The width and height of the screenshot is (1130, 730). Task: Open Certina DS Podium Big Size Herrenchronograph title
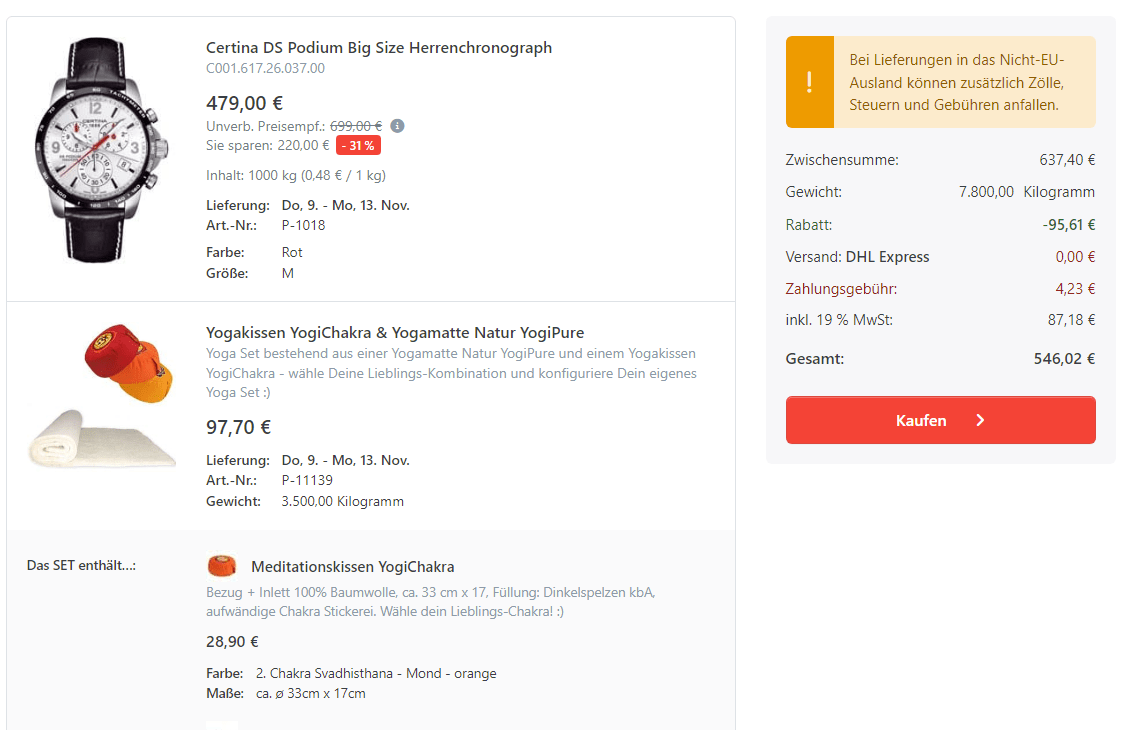378,48
